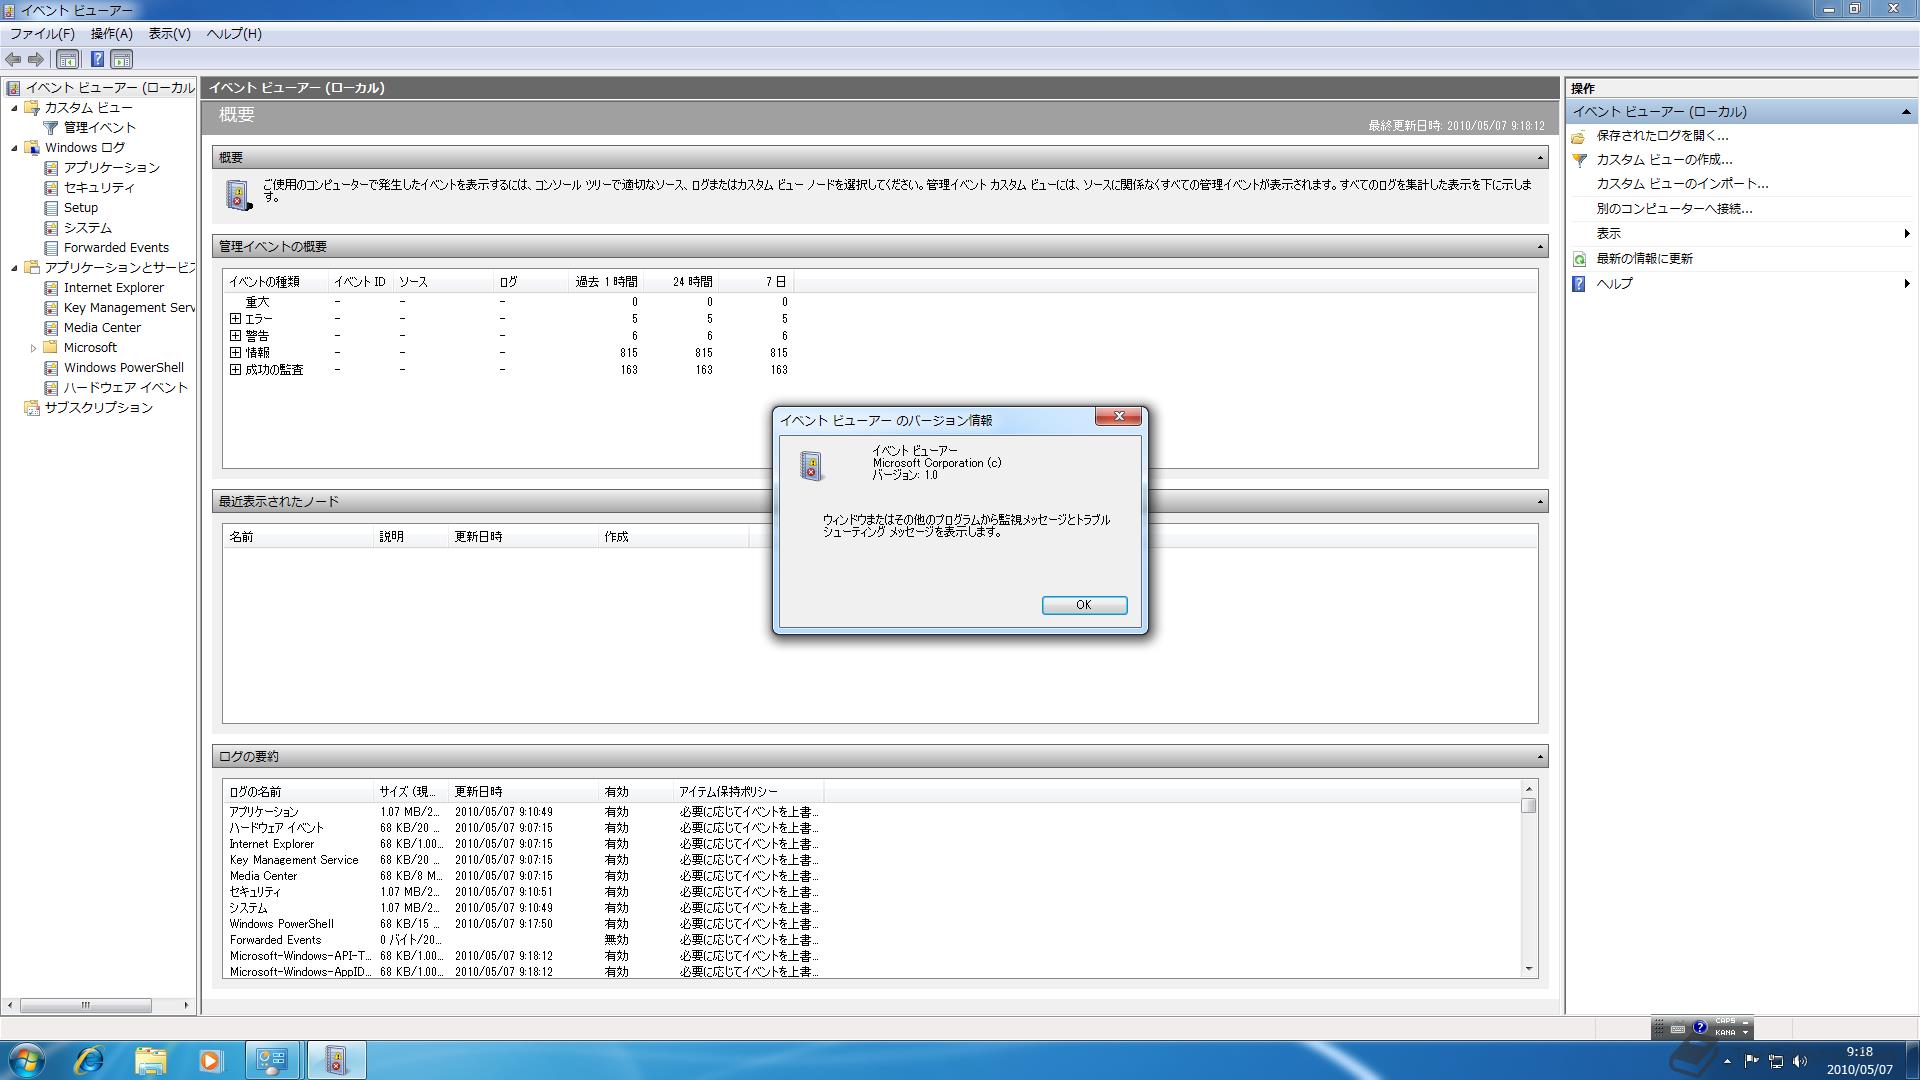Select the セキュリティ log in tree

99,188
